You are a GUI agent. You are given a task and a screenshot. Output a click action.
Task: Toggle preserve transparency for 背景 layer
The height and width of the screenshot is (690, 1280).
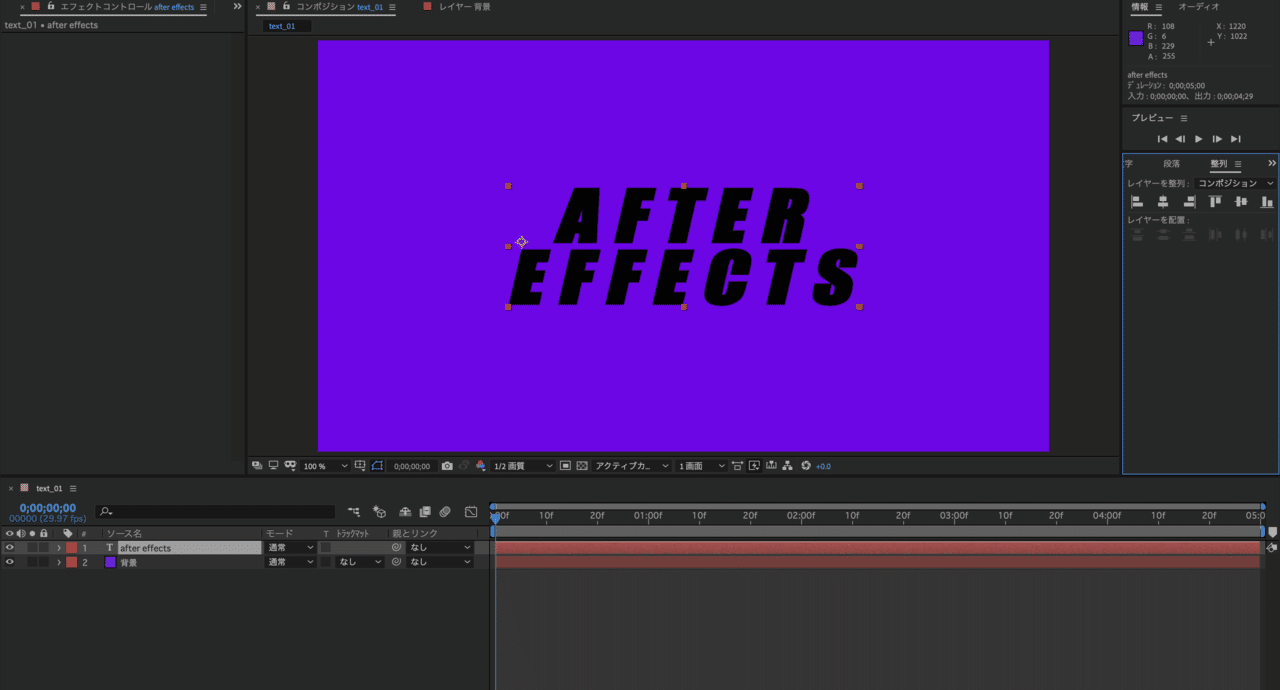click(x=326, y=562)
